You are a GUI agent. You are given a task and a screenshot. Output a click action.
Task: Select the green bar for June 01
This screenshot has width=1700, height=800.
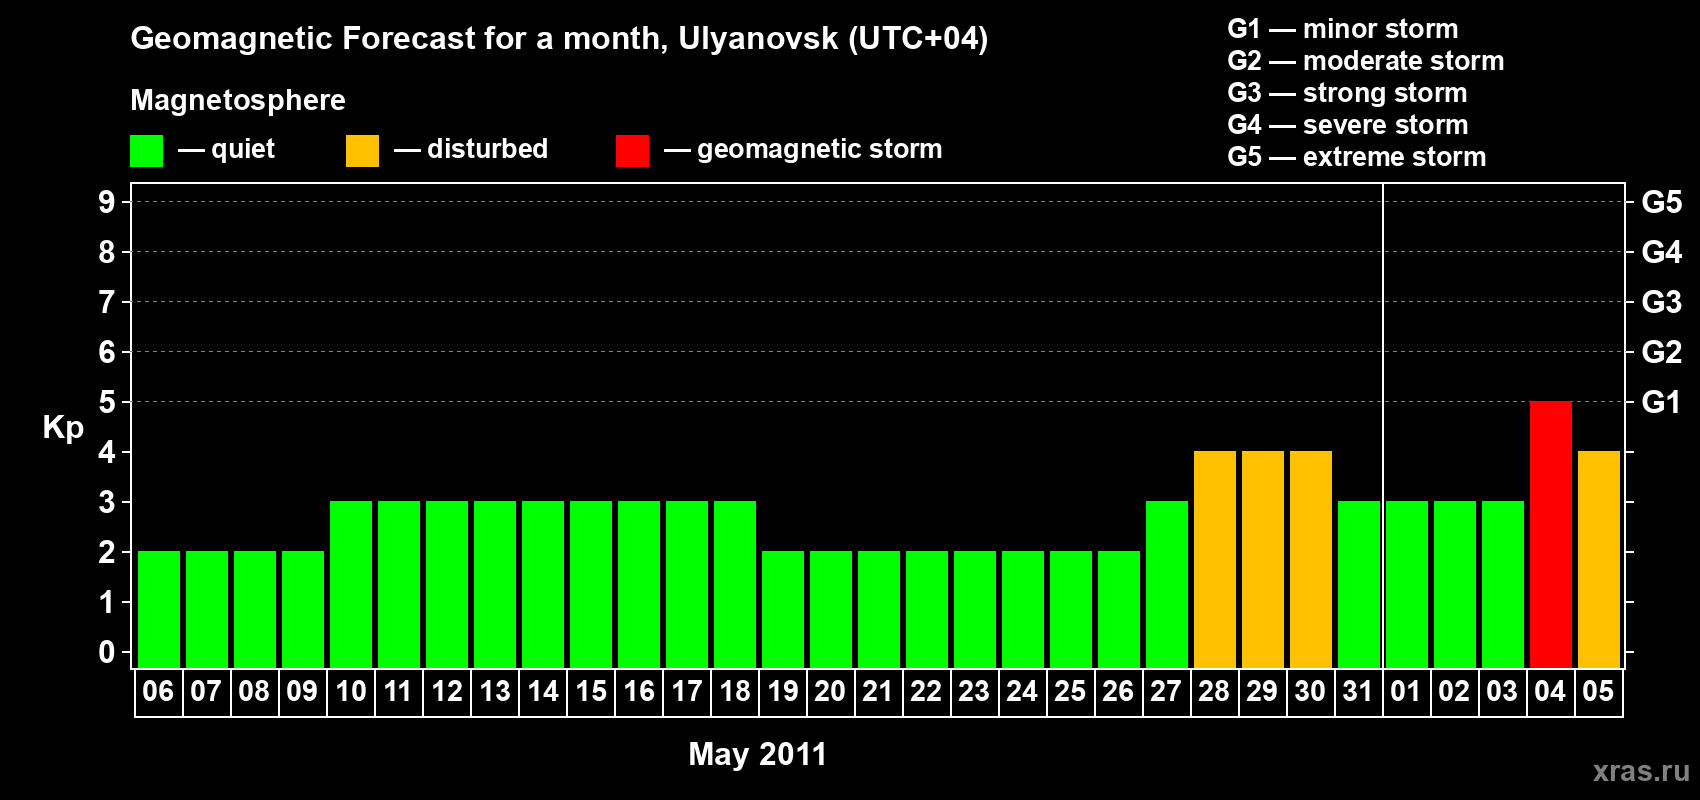point(1407,584)
